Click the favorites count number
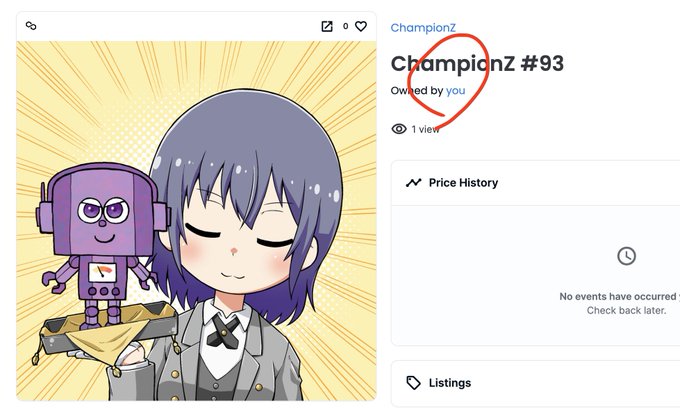Viewport: 680px width, 408px height. point(345,26)
